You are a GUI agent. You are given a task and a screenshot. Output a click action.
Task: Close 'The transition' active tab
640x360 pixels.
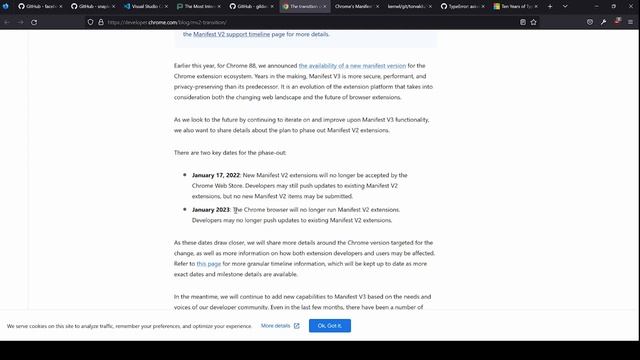point(325,6)
